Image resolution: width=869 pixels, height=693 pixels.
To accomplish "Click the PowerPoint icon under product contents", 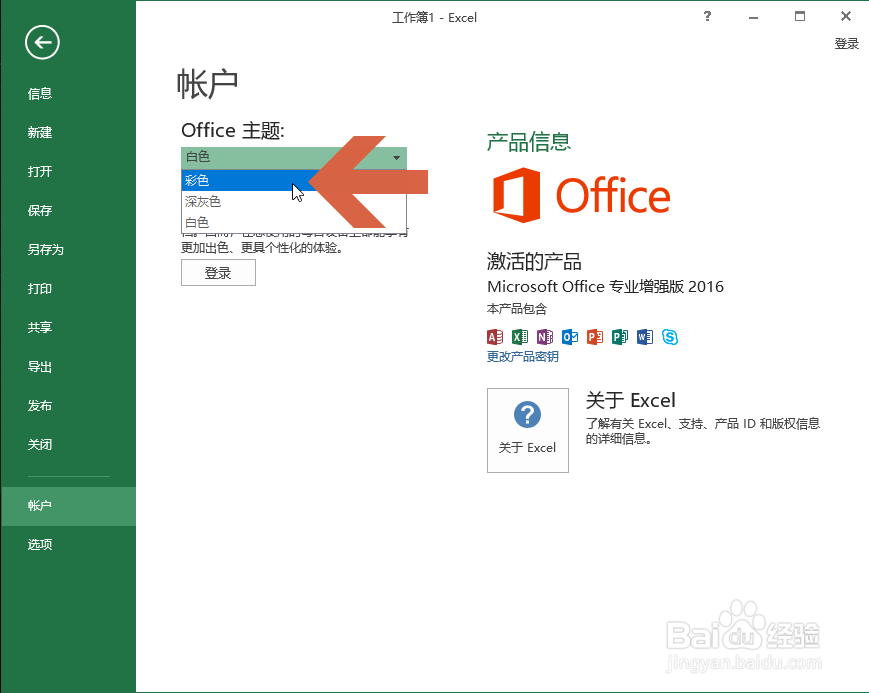I will tap(595, 337).
